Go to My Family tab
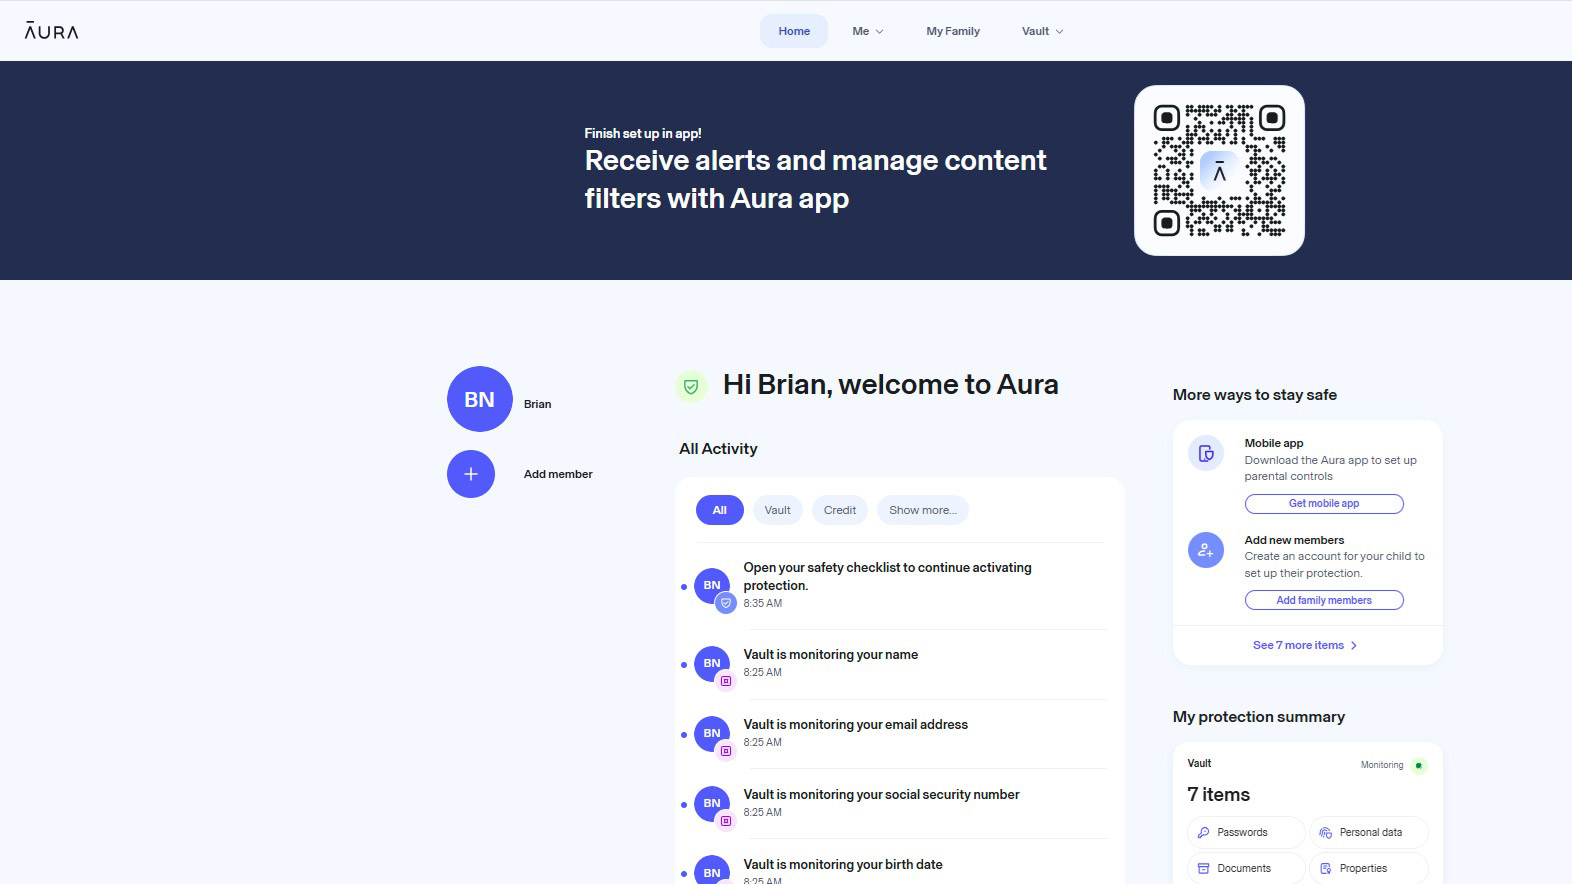The image size is (1572, 884). tap(953, 31)
